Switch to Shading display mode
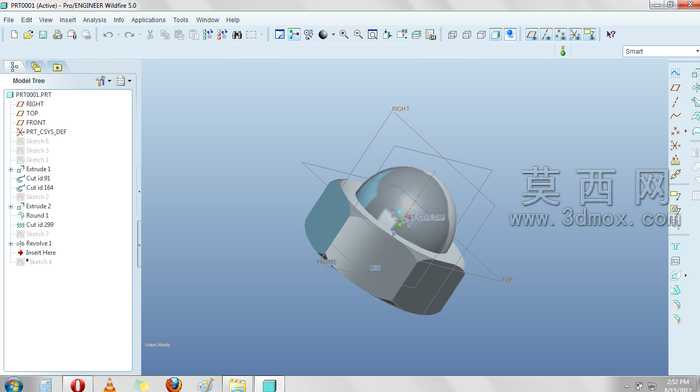This screenshot has width=700, height=392. tap(496, 34)
